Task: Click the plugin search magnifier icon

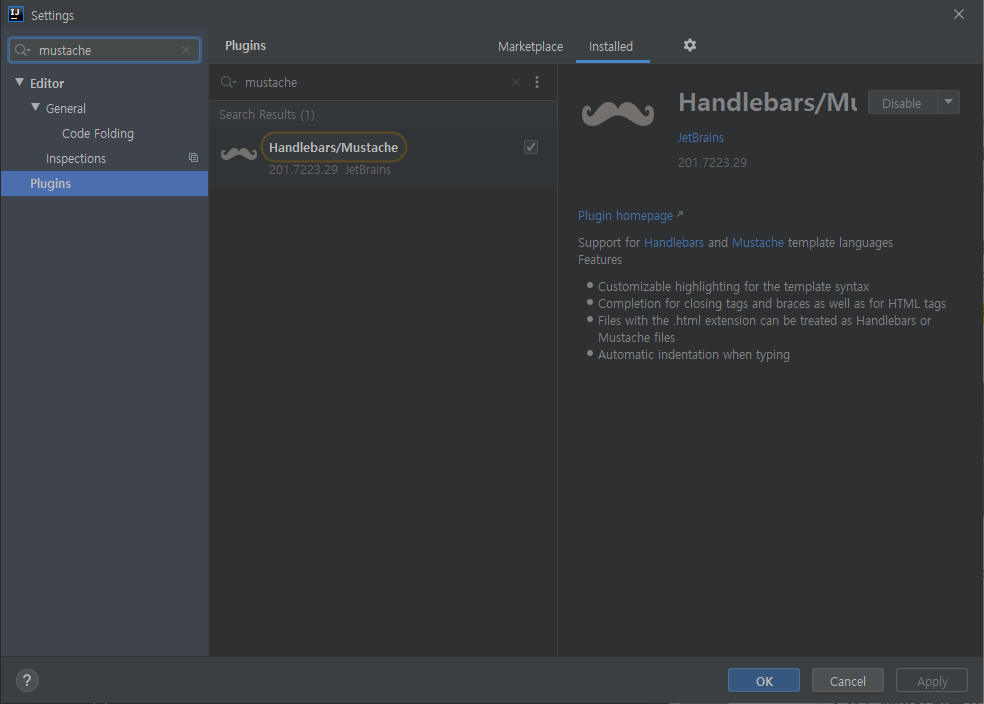Action: point(228,82)
